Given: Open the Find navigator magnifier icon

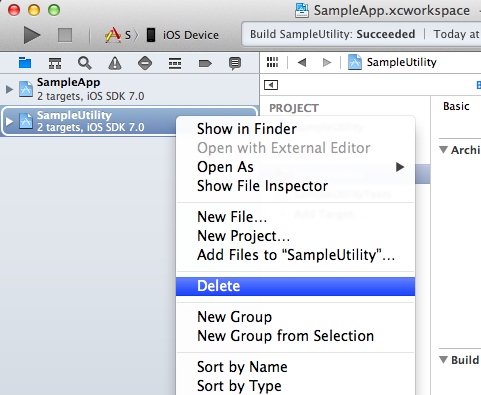Looking at the screenshot, I should click(85, 63).
